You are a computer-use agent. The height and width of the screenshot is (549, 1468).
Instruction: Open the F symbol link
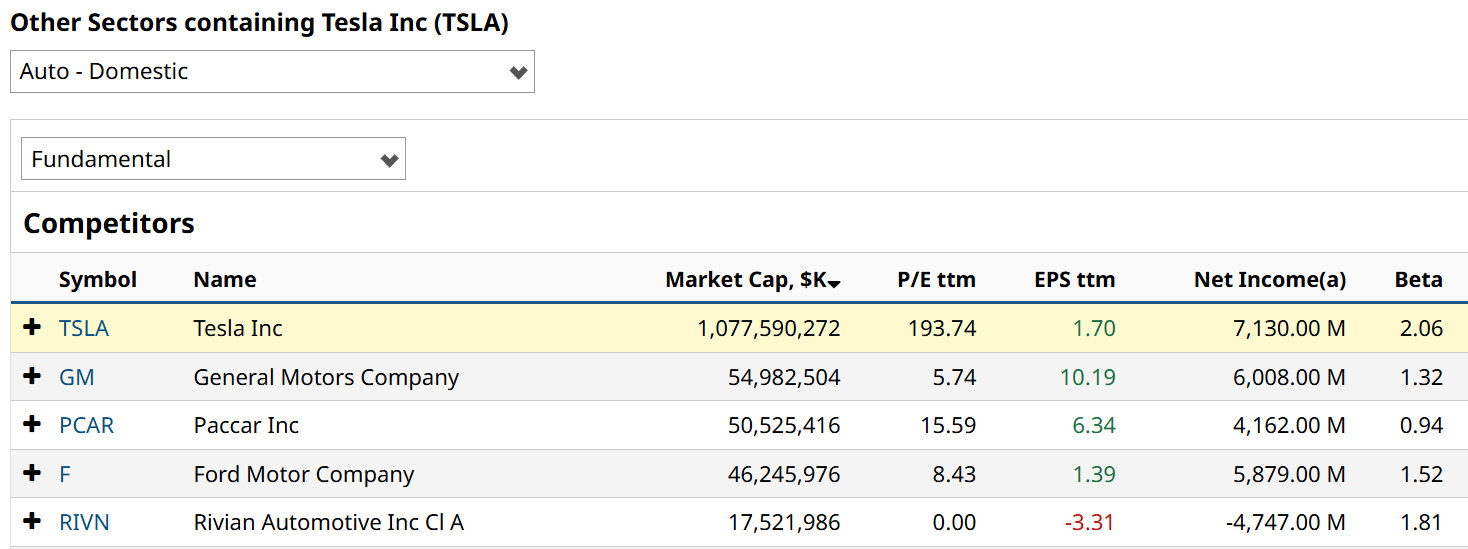(x=65, y=474)
